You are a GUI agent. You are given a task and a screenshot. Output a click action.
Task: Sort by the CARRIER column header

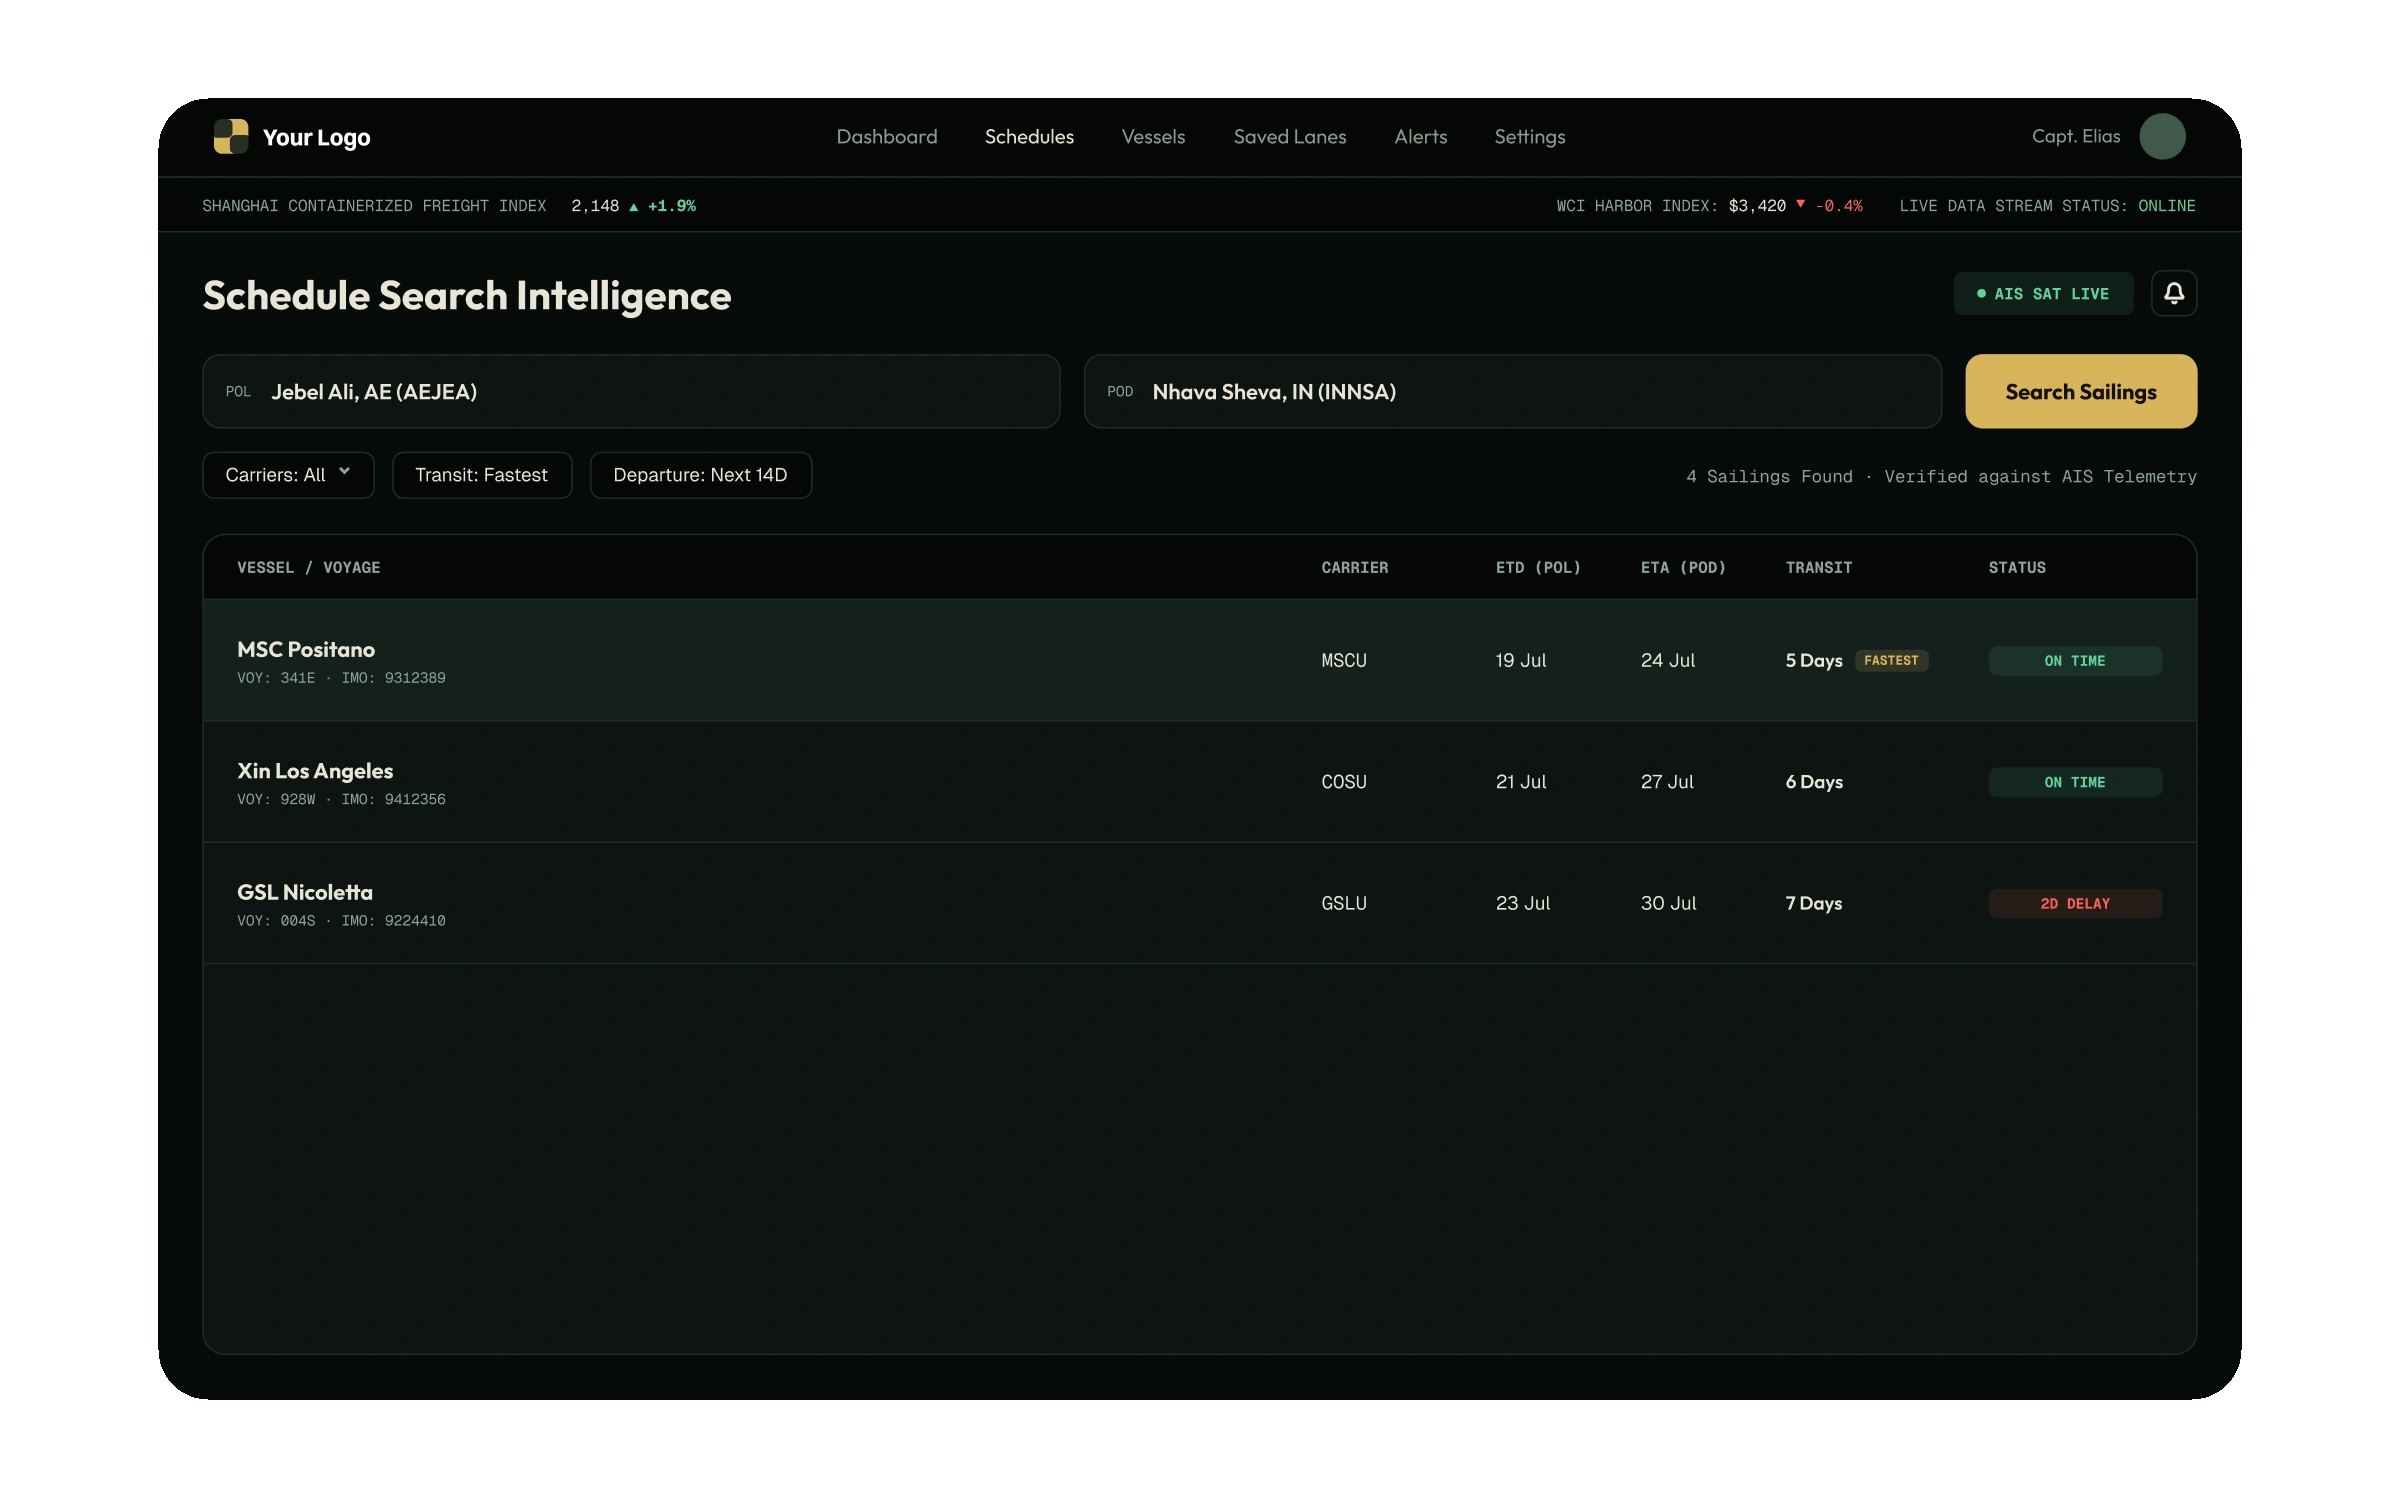point(1355,568)
